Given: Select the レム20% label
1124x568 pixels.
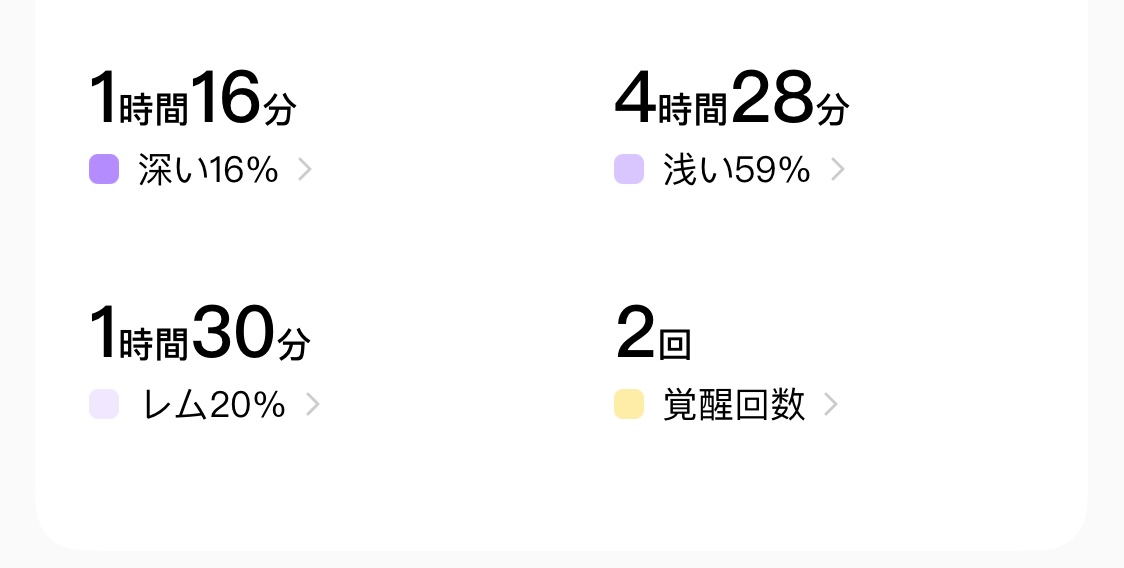Looking at the screenshot, I should tap(214, 404).
